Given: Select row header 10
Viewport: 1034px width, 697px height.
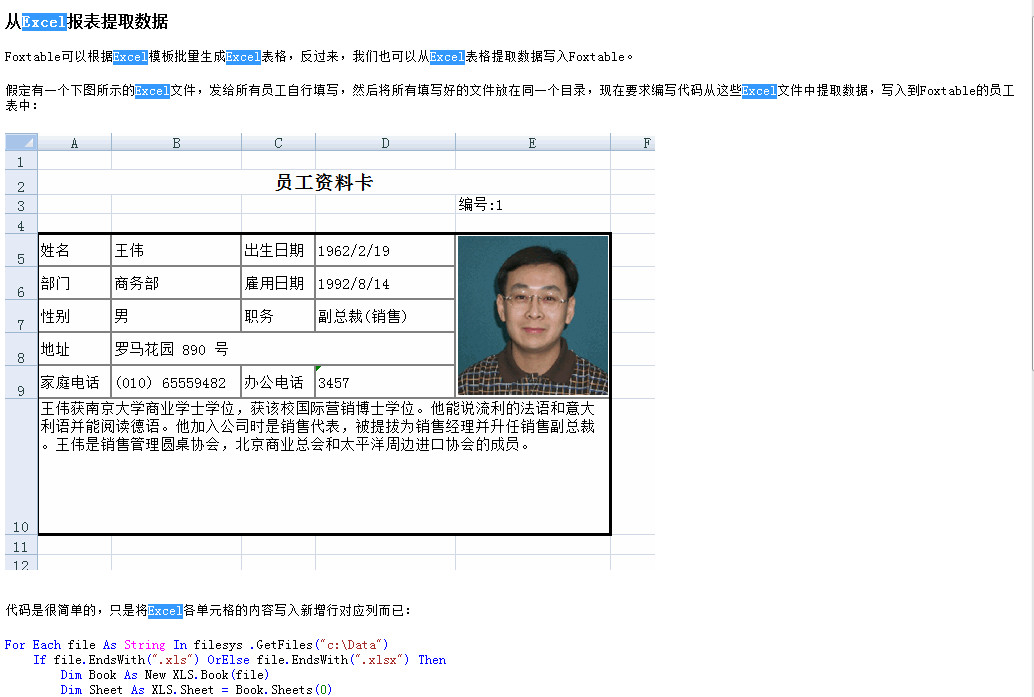Looking at the screenshot, I should point(21,466).
